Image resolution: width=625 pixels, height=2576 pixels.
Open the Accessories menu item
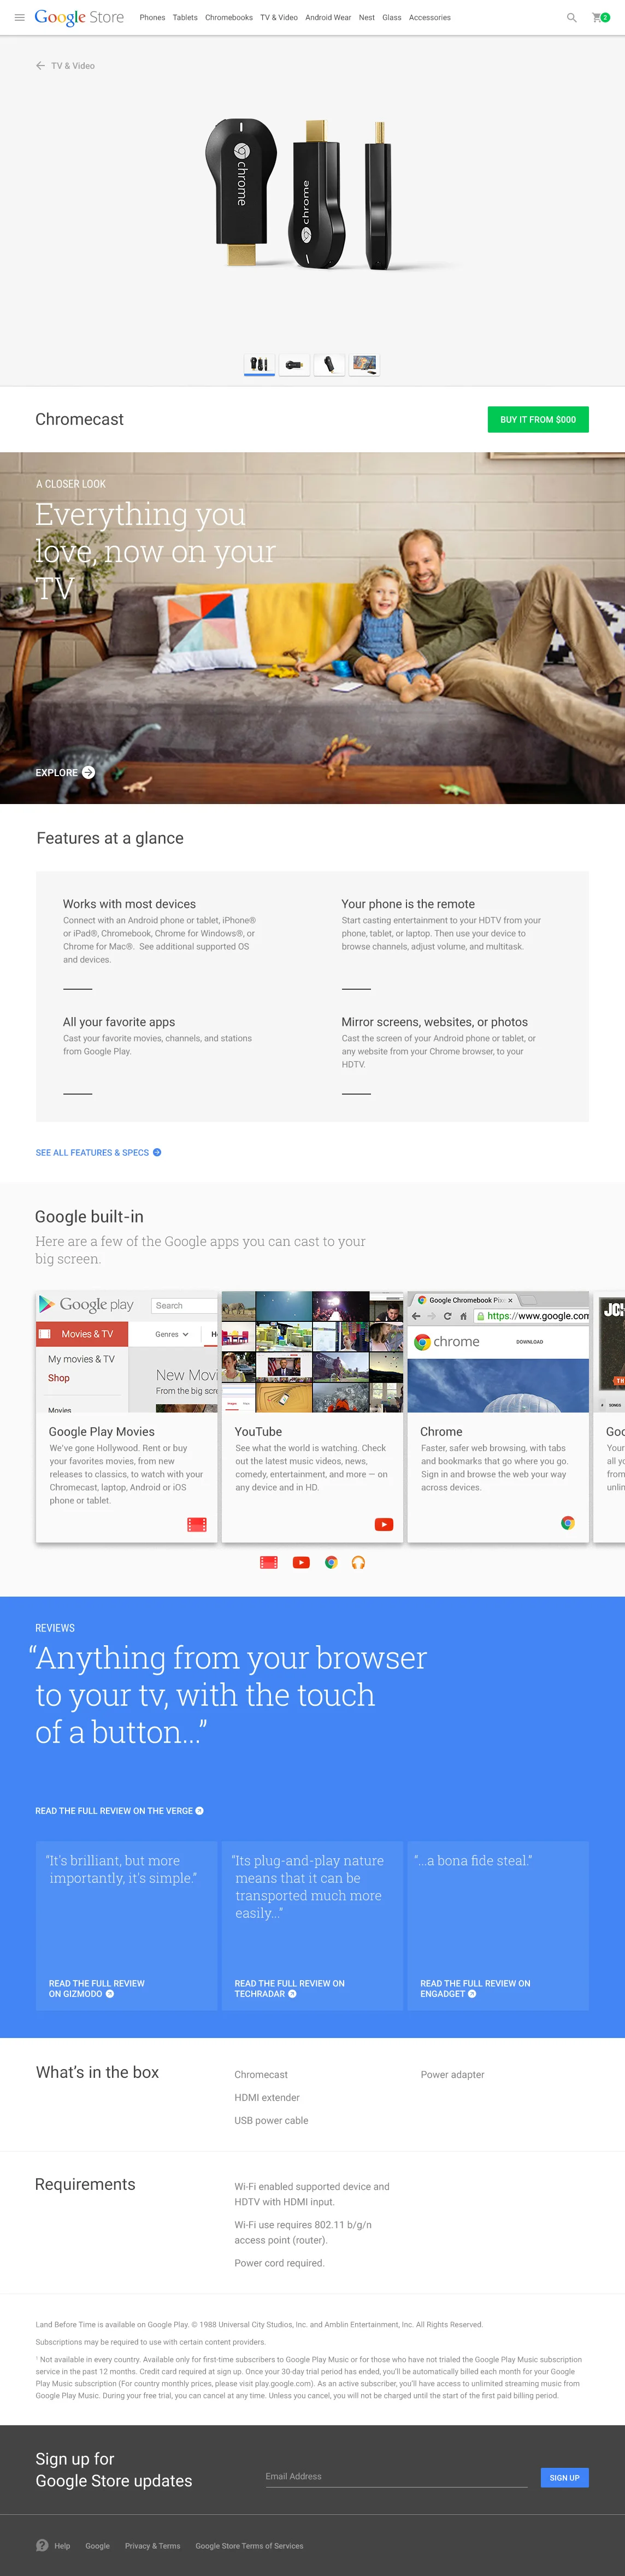[430, 17]
